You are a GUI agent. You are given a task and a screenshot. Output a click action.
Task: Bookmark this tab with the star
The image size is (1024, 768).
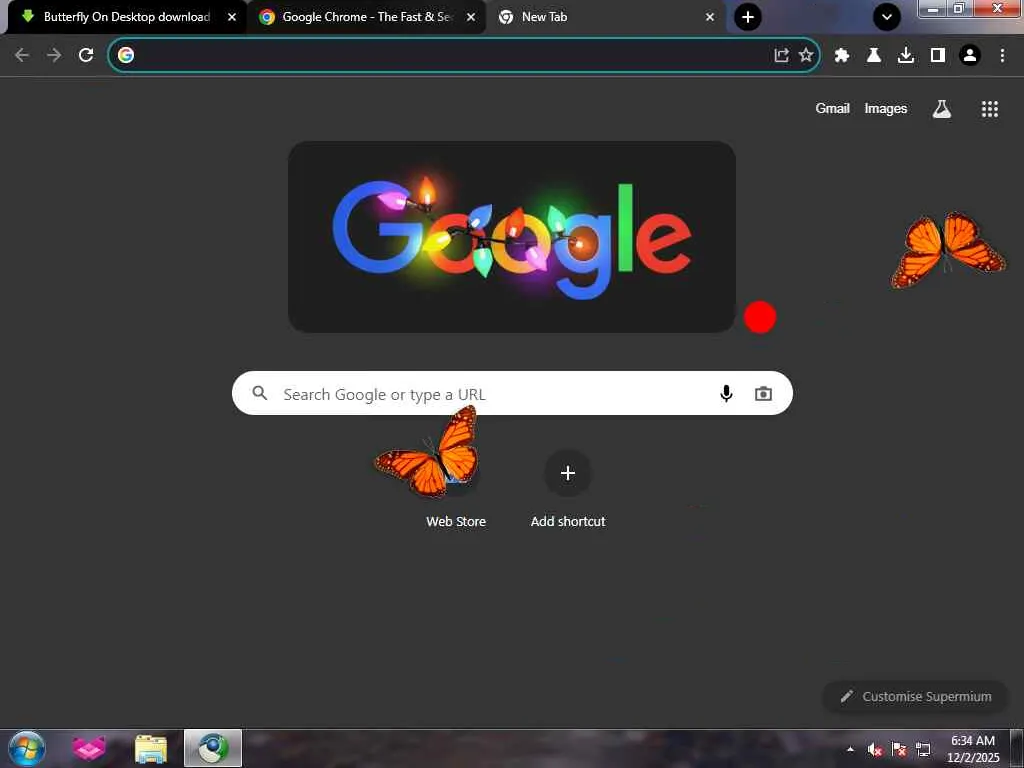pyautogui.click(x=807, y=55)
